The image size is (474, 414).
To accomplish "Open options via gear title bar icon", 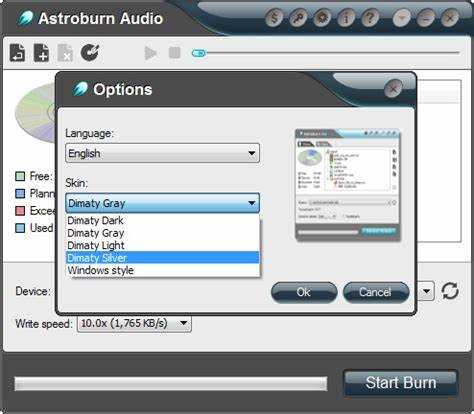I will pyautogui.click(x=322, y=18).
